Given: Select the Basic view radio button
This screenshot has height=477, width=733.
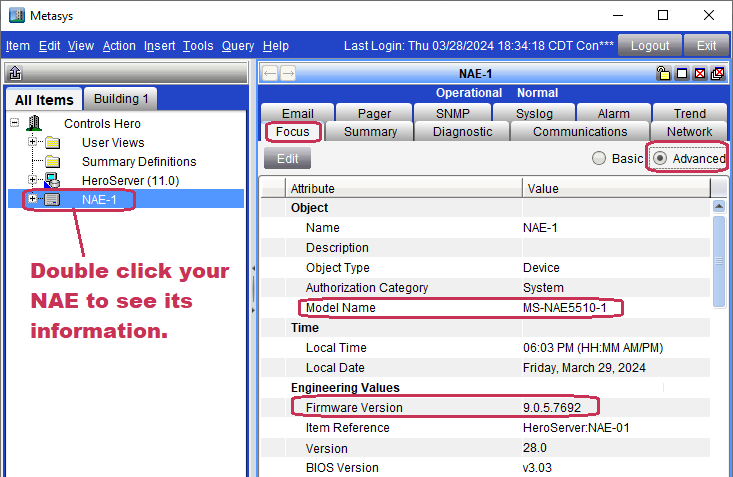Looking at the screenshot, I should point(599,159).
